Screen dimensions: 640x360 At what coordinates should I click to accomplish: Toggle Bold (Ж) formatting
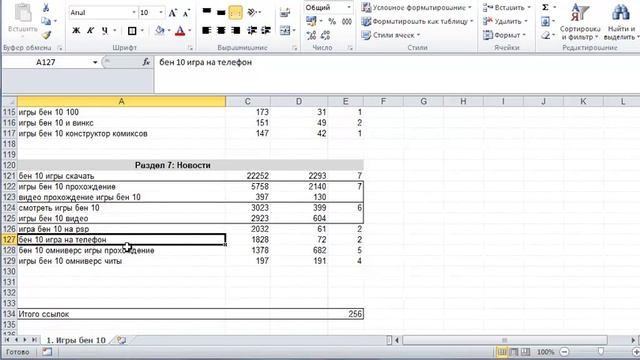tap(76, 31)
